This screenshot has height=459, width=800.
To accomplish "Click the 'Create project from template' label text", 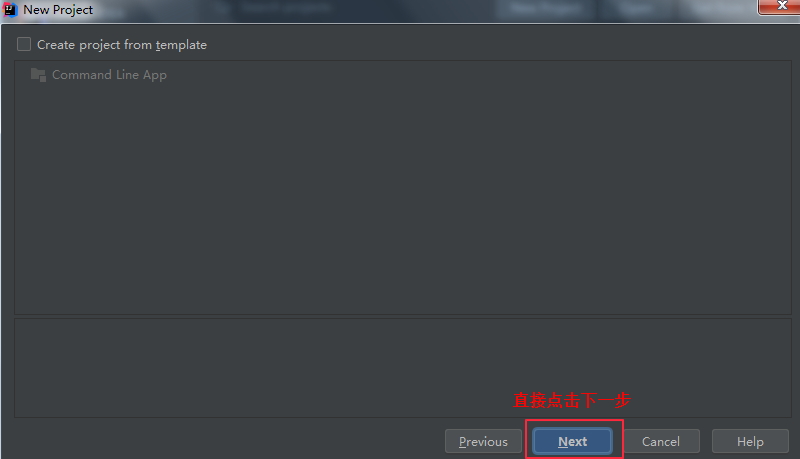I will [x=122, y=45].
